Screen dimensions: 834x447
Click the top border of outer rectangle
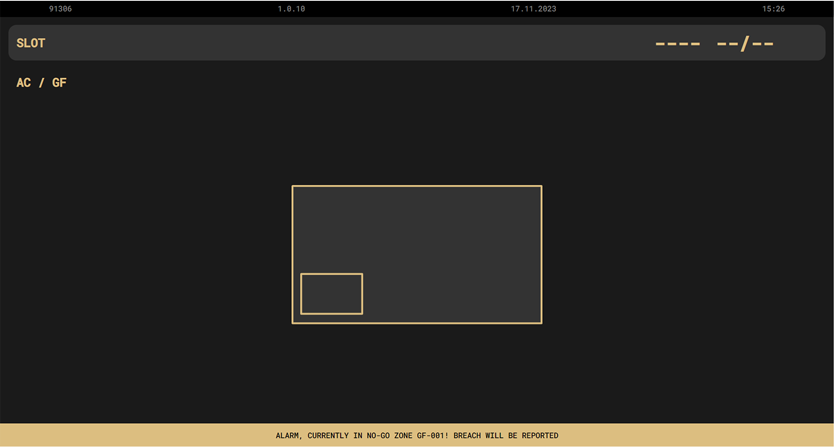pyautogui.click(x=417, y=186)
